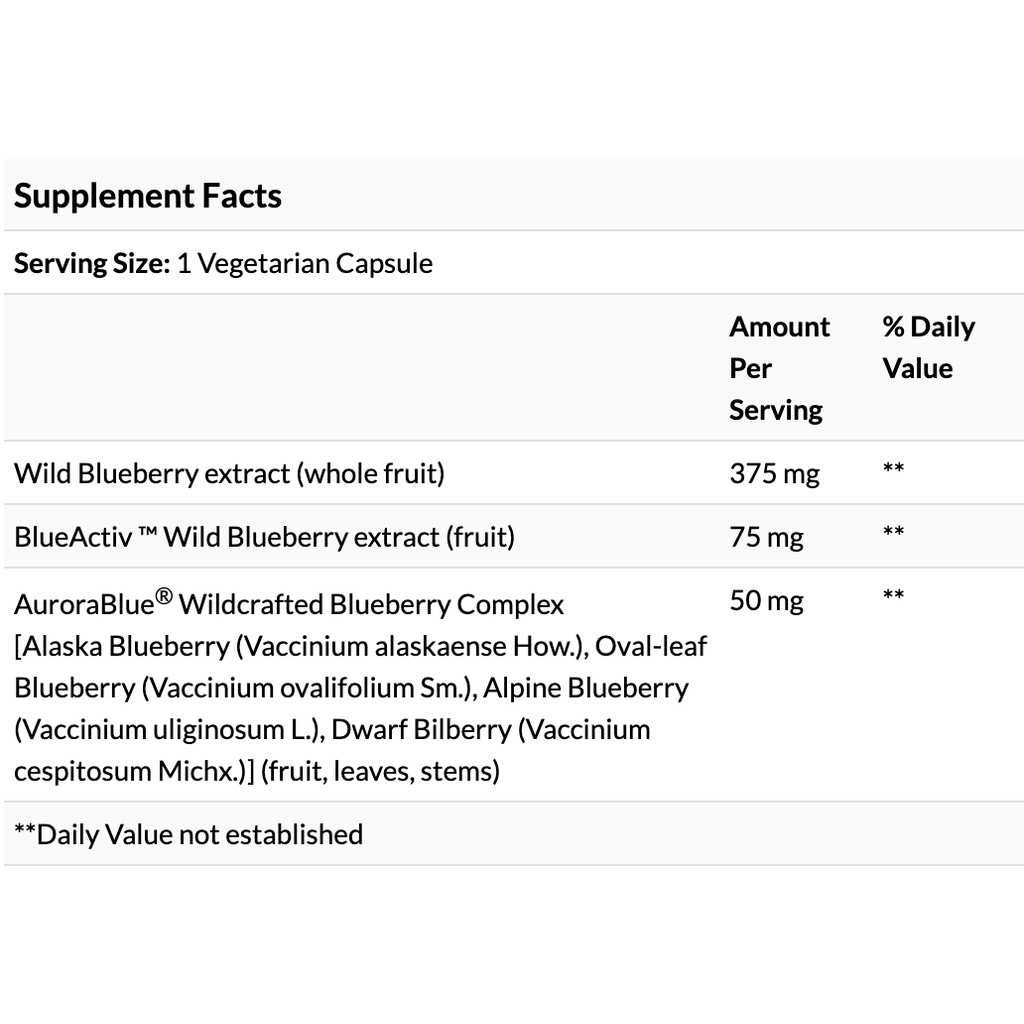
Task: Click the % Daily Value column header
Action: point(929,347)
